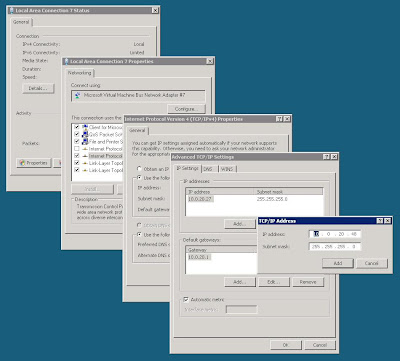
Task: Select the 10.0.20.1 gateway entry
Action: [x=199, y=257]
